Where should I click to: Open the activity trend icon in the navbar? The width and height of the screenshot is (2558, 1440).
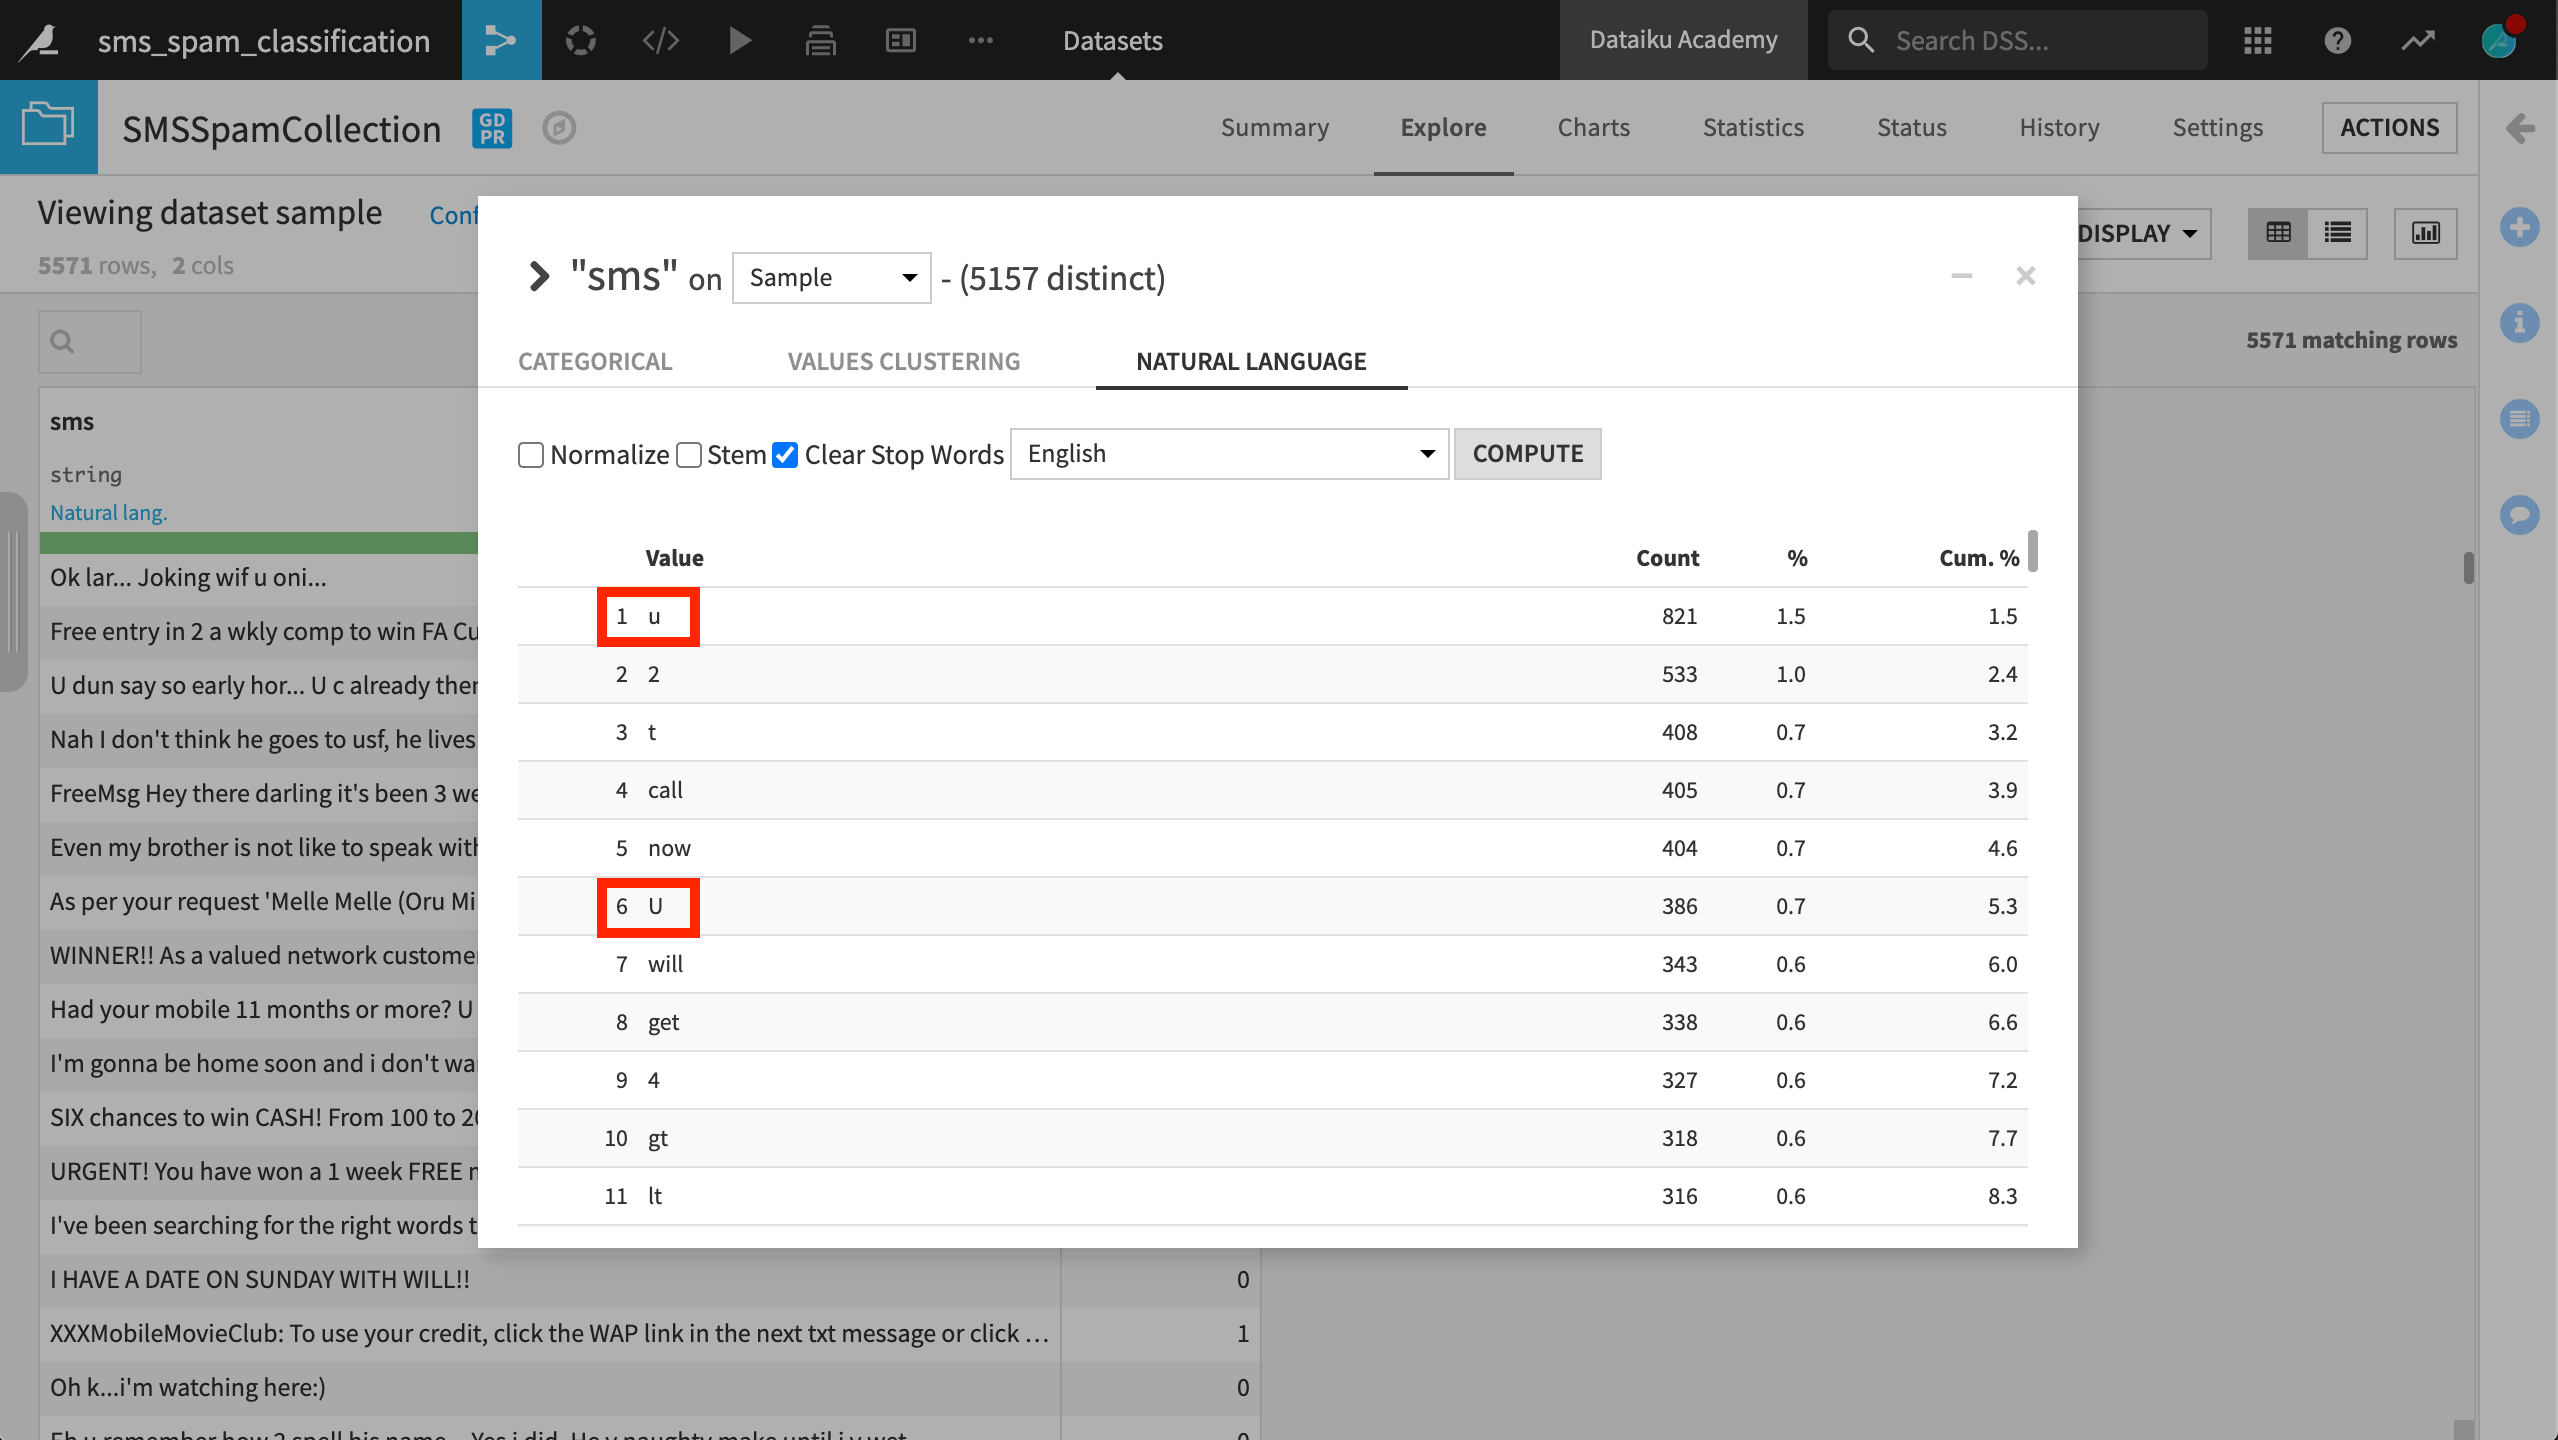tap(2418, 40)
